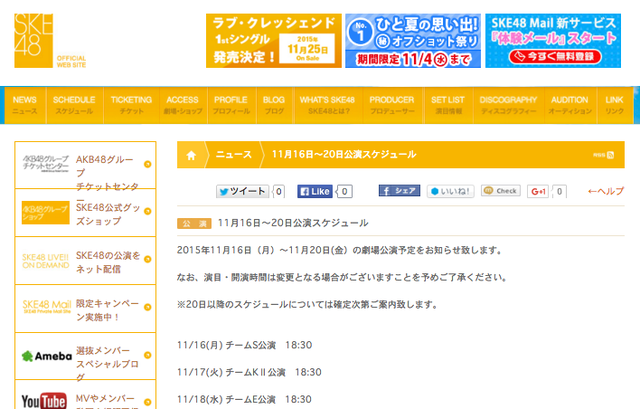Open the NEWS ニュース menu

(24, 105)
